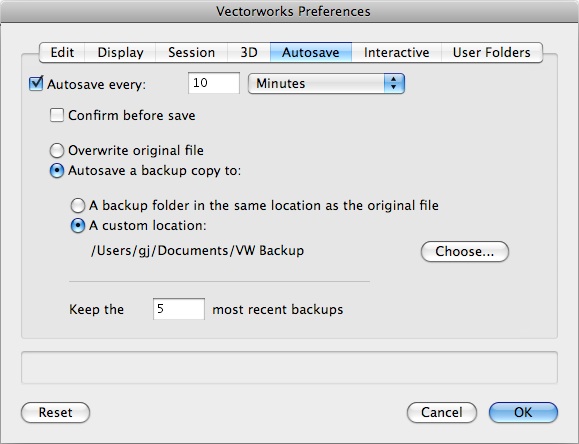Select the Session tab
This screenshot has width=579, height=444.
click(191, 52)
